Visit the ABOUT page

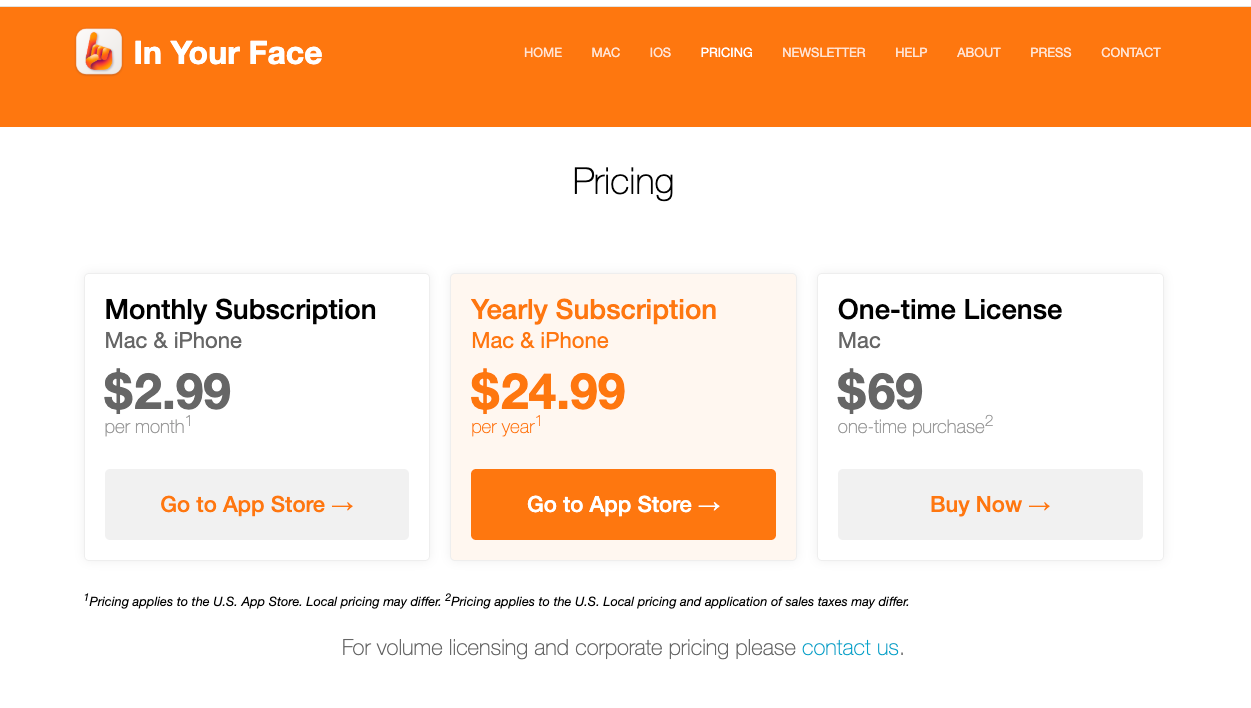979,53
